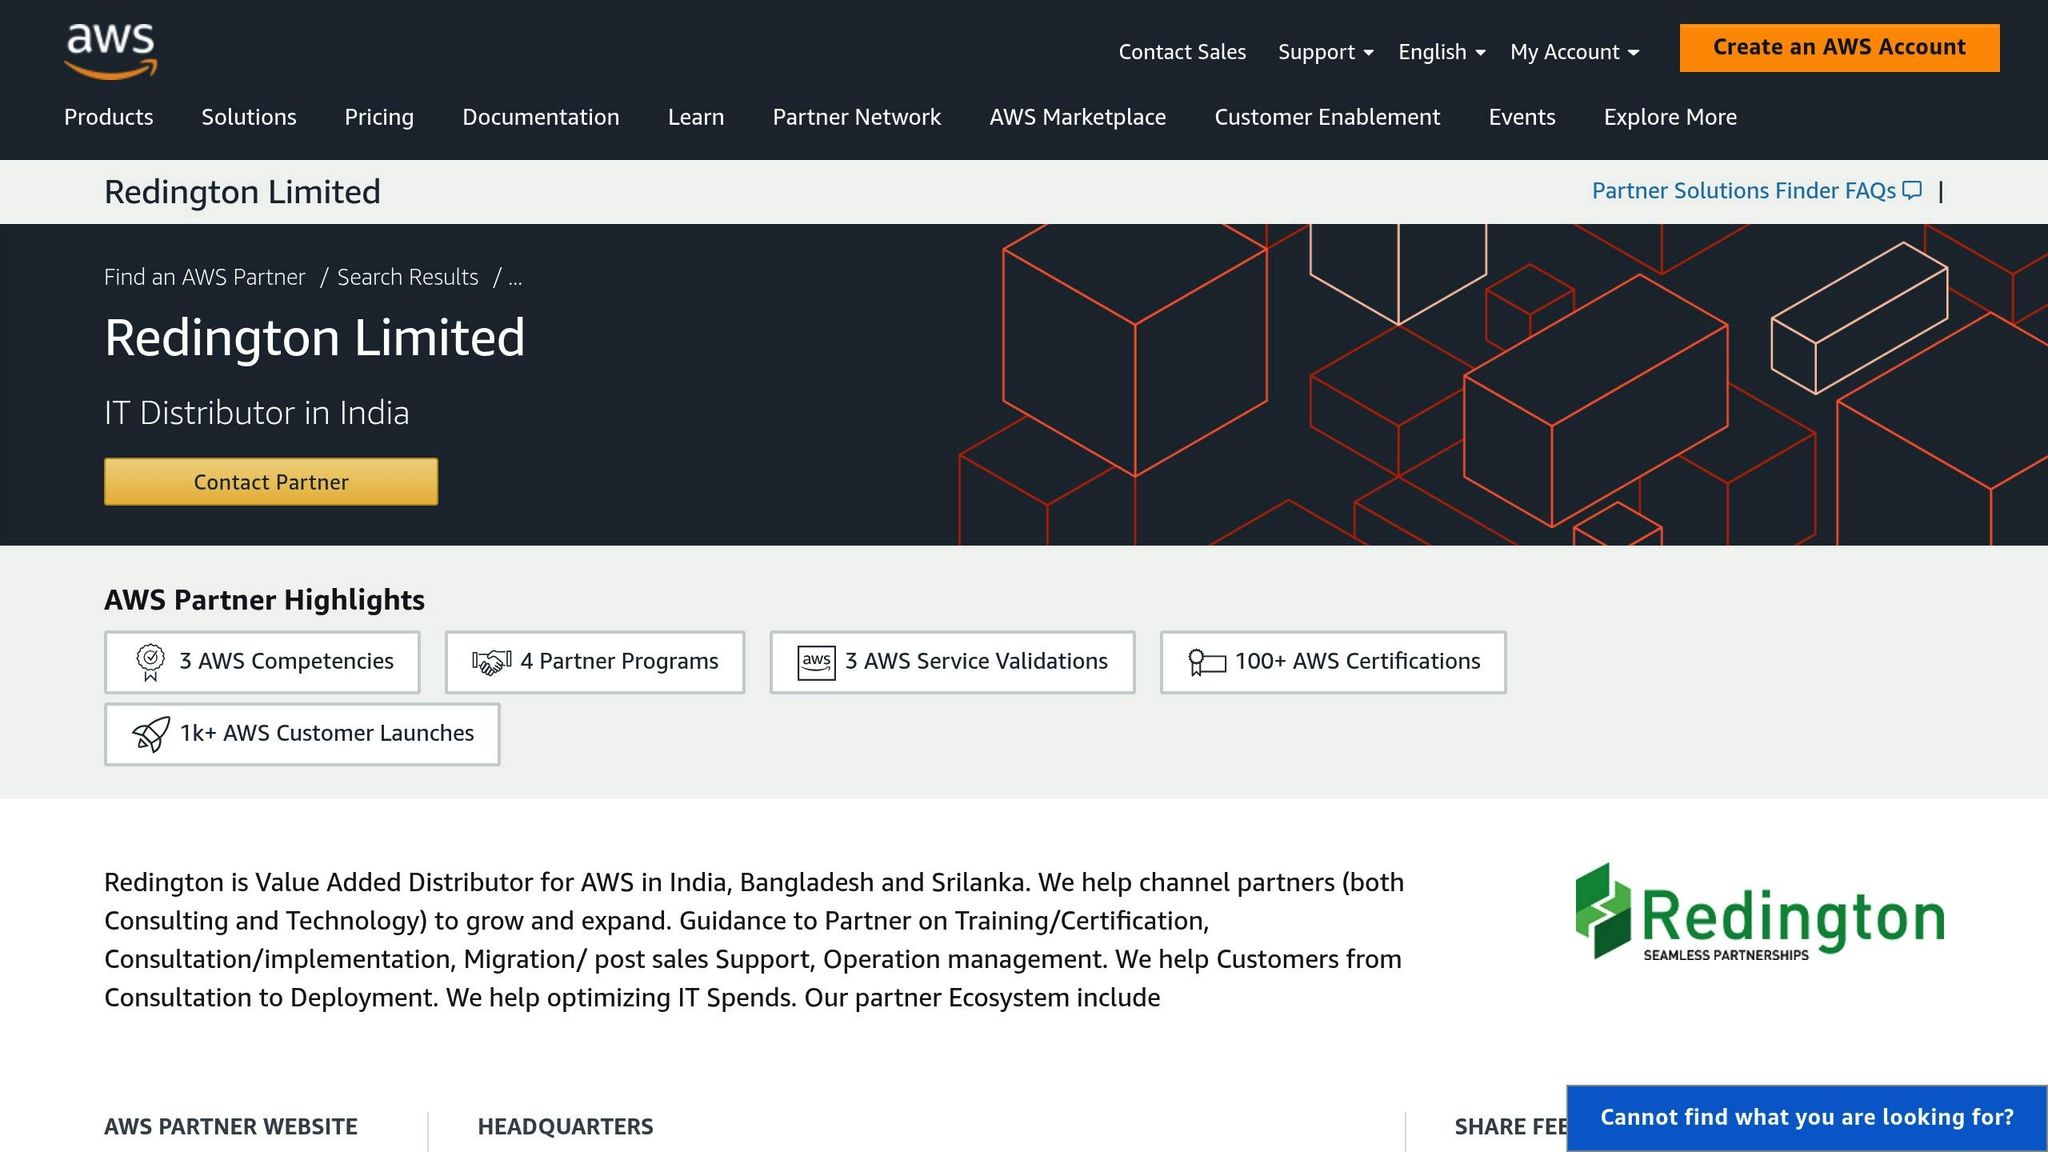The image size is (2048, 1152).
Task: Click the AWS logo
Action: coord(111,50)
